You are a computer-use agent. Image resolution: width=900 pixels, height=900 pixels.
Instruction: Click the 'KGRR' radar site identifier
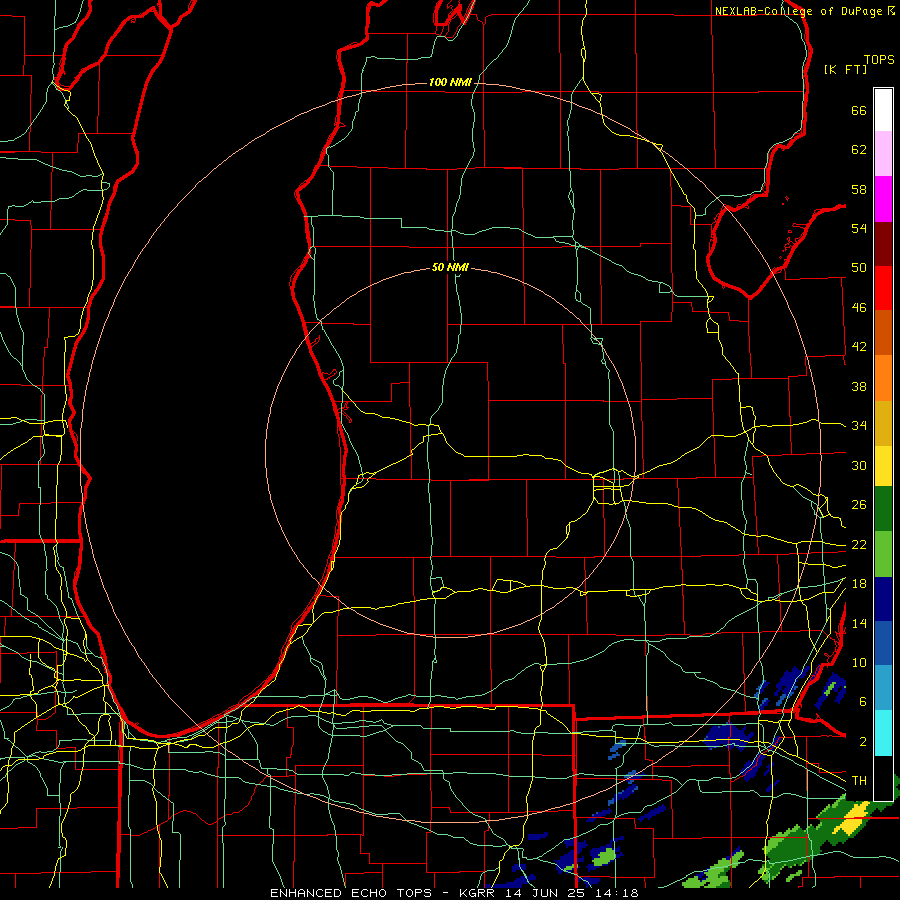pyautogui.click(x=479, y=893)
